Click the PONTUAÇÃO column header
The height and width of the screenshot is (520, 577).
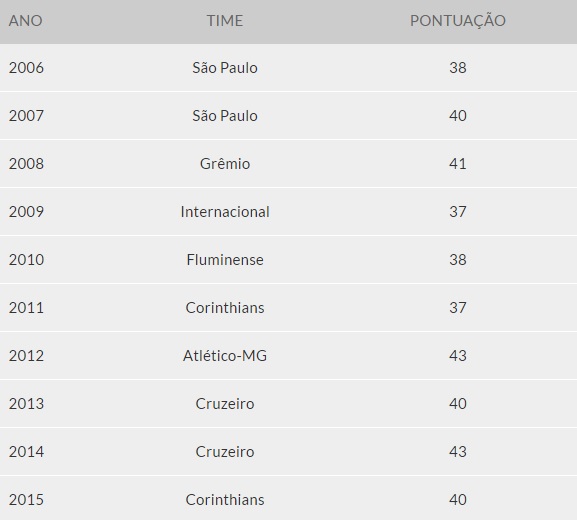tap(458, 20)
